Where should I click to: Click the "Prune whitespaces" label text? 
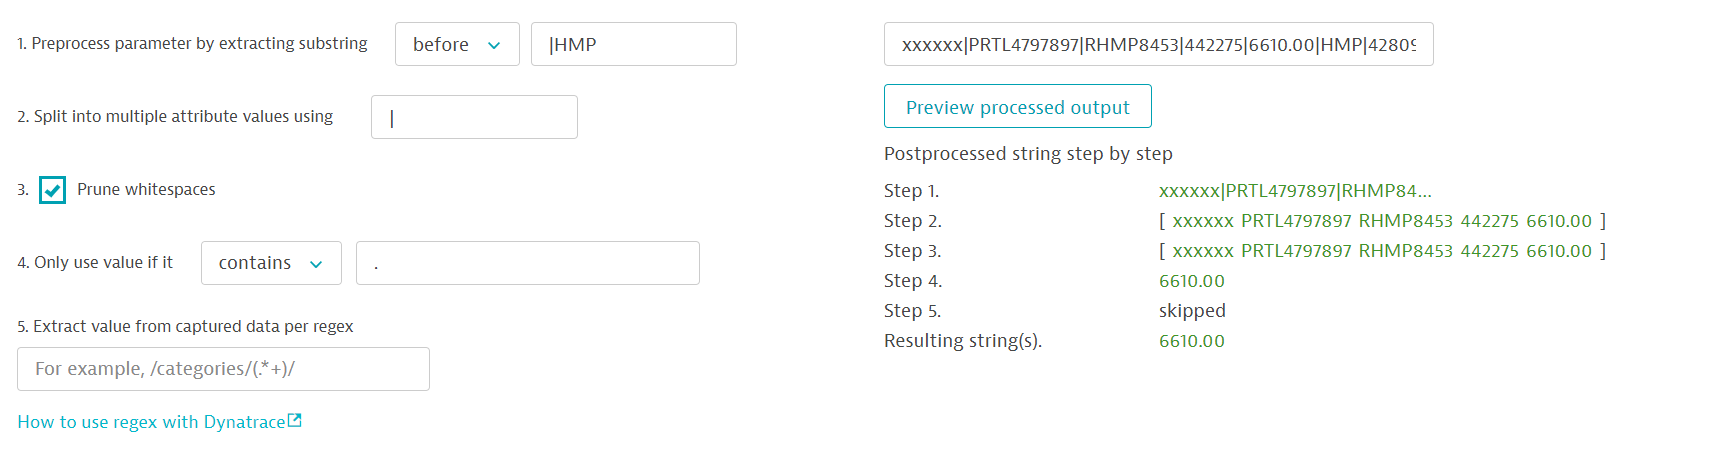[146, 190]
